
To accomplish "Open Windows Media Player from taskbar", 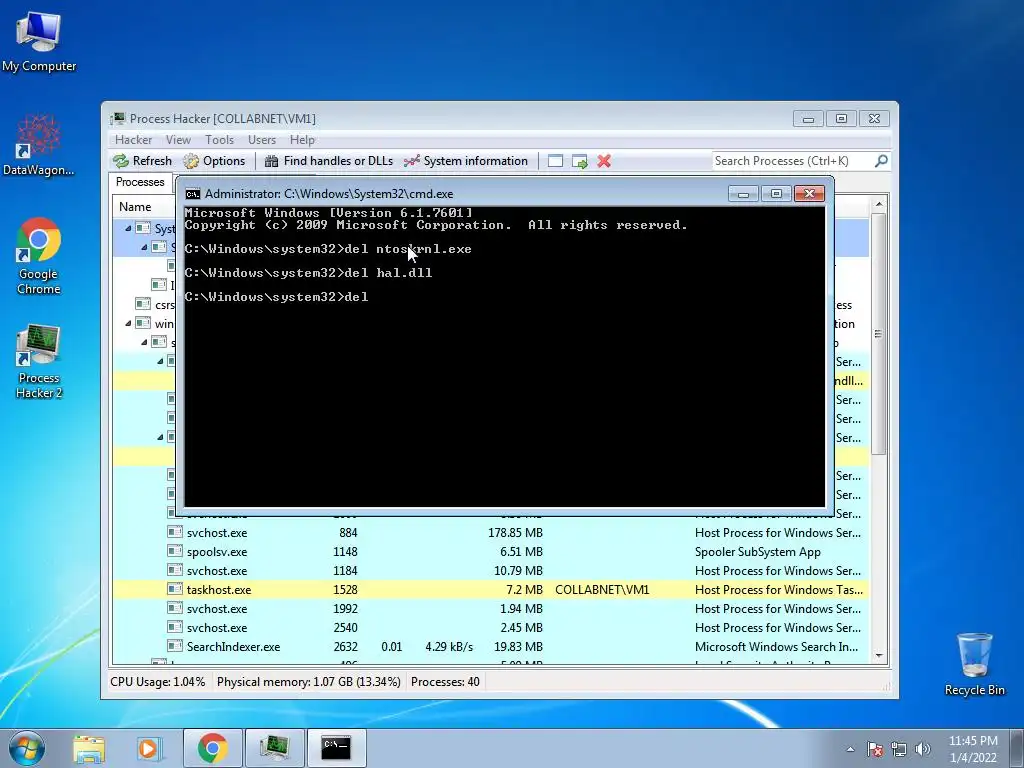I will coord(148,748).
